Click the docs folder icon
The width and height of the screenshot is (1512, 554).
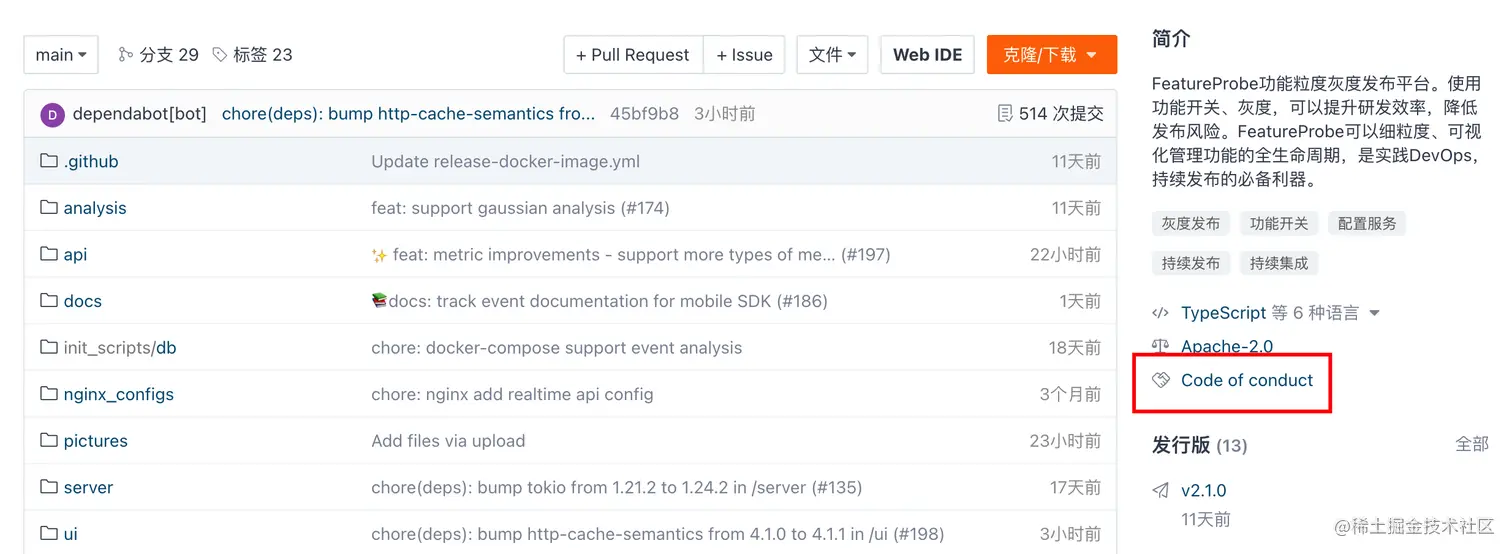pyautogui.click(x=49, y=301)
